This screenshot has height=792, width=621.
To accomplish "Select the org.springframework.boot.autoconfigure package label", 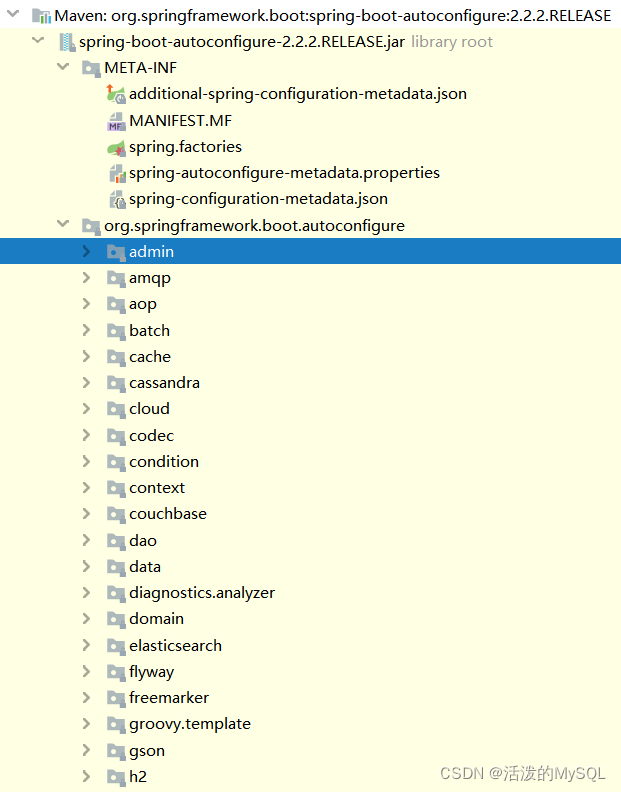I will tap(255, 226).
